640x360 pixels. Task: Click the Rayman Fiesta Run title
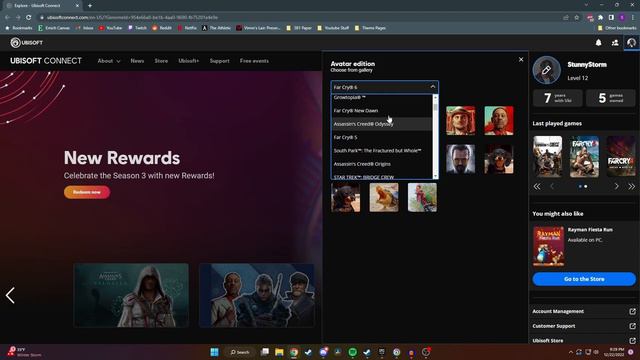590,230
